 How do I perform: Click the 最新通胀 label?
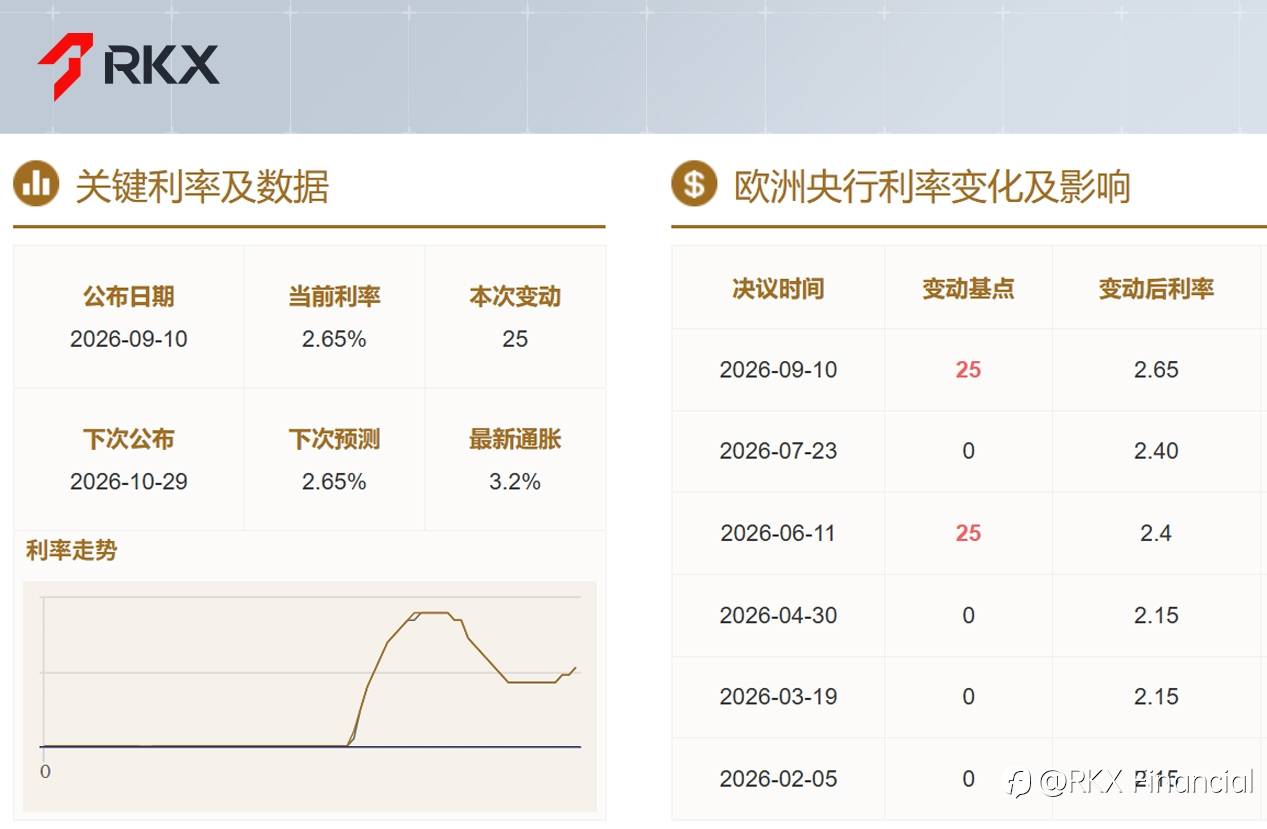515,439
